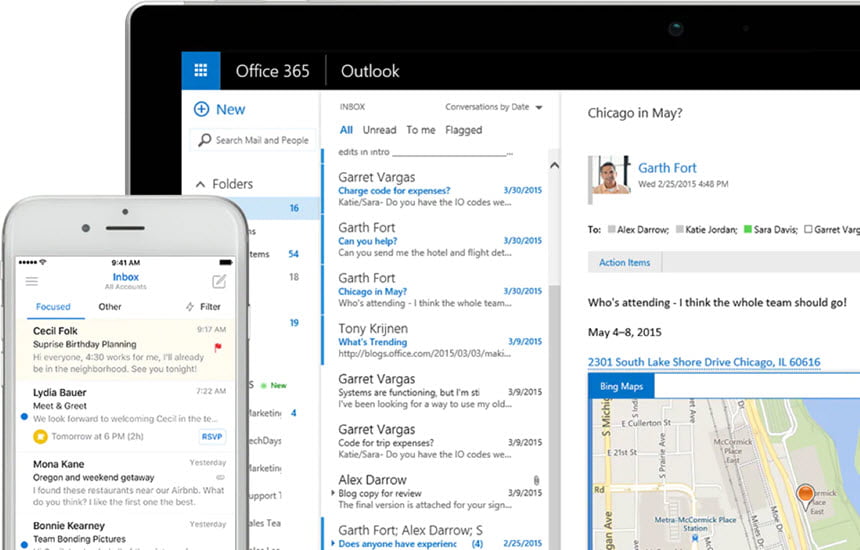This screenshot has width=860, height=550.
Task: Open the 2301 South Lake Shore Drive link
Action: (x=704, y=362)
